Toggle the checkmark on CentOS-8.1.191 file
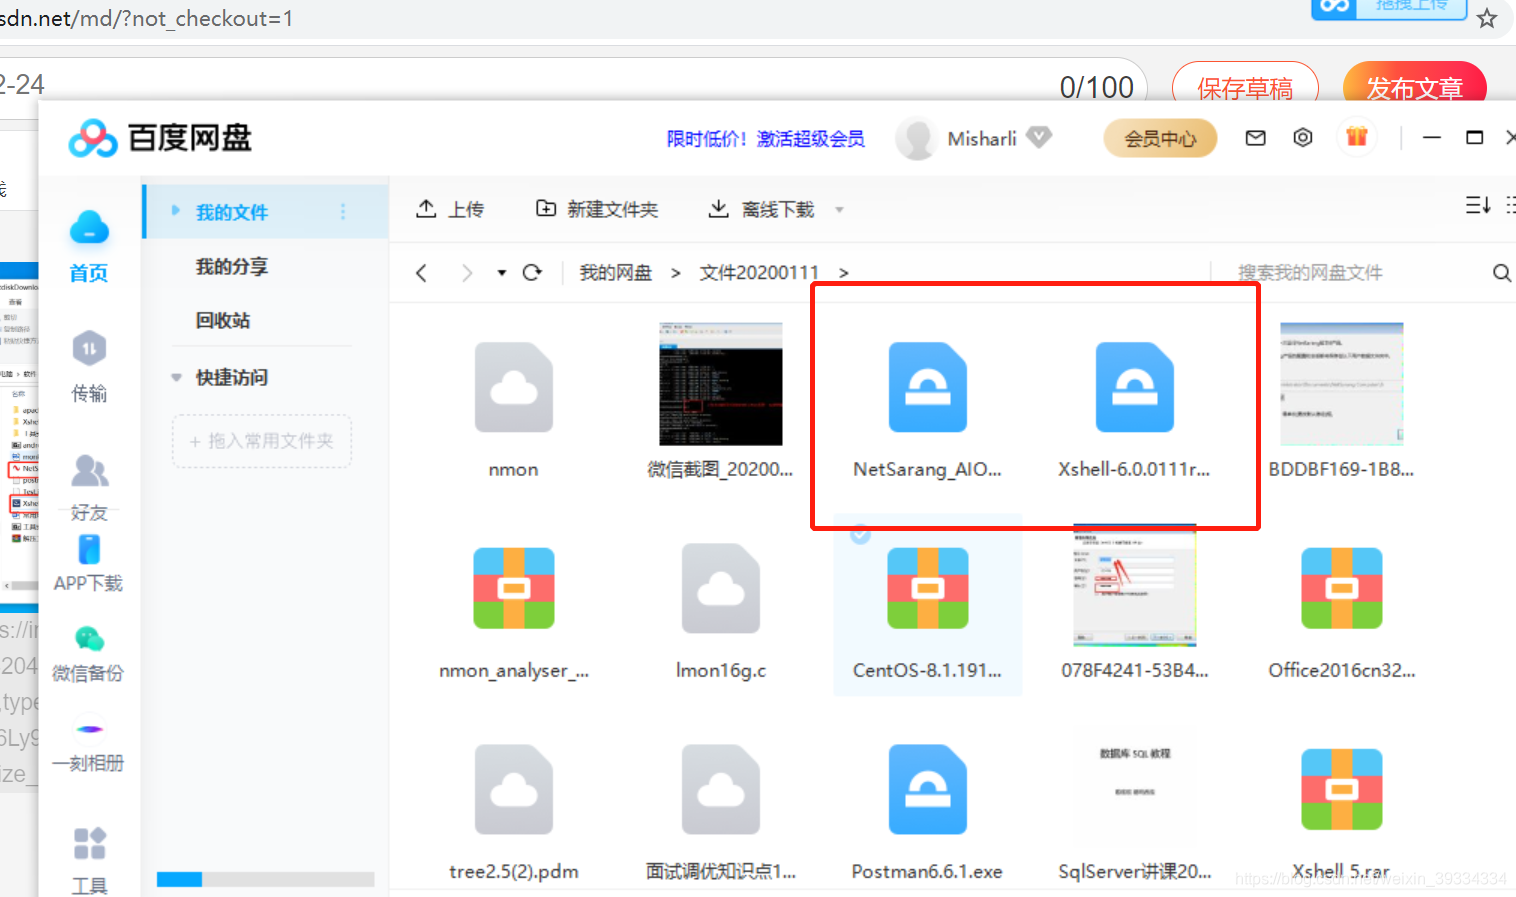Screen dimensions: 1516x897 (x=860, y=534)
